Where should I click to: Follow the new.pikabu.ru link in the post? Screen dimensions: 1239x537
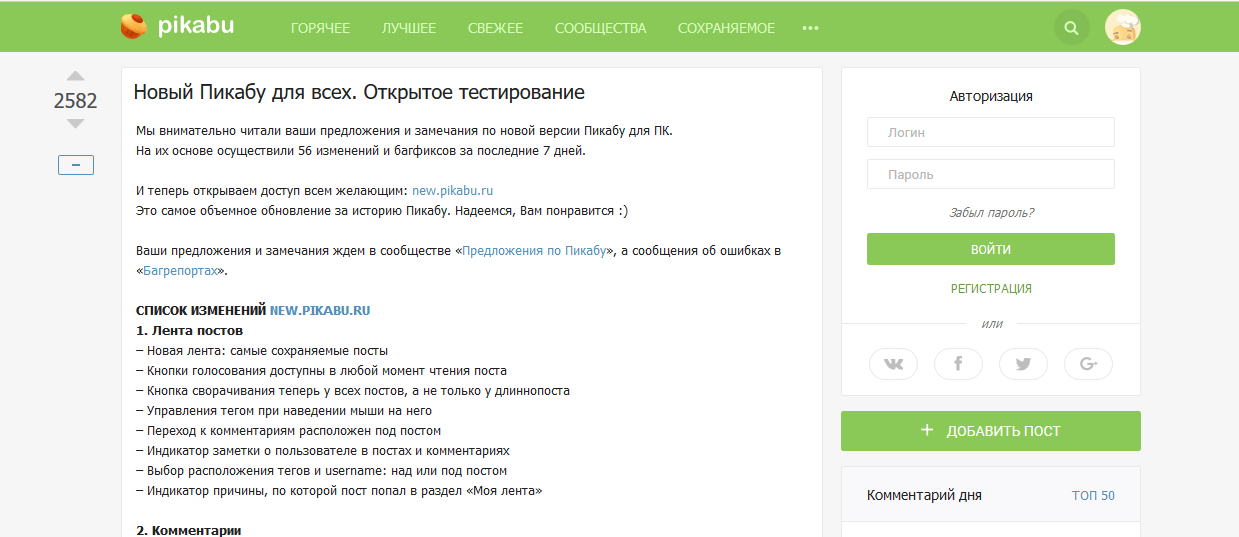453,190
